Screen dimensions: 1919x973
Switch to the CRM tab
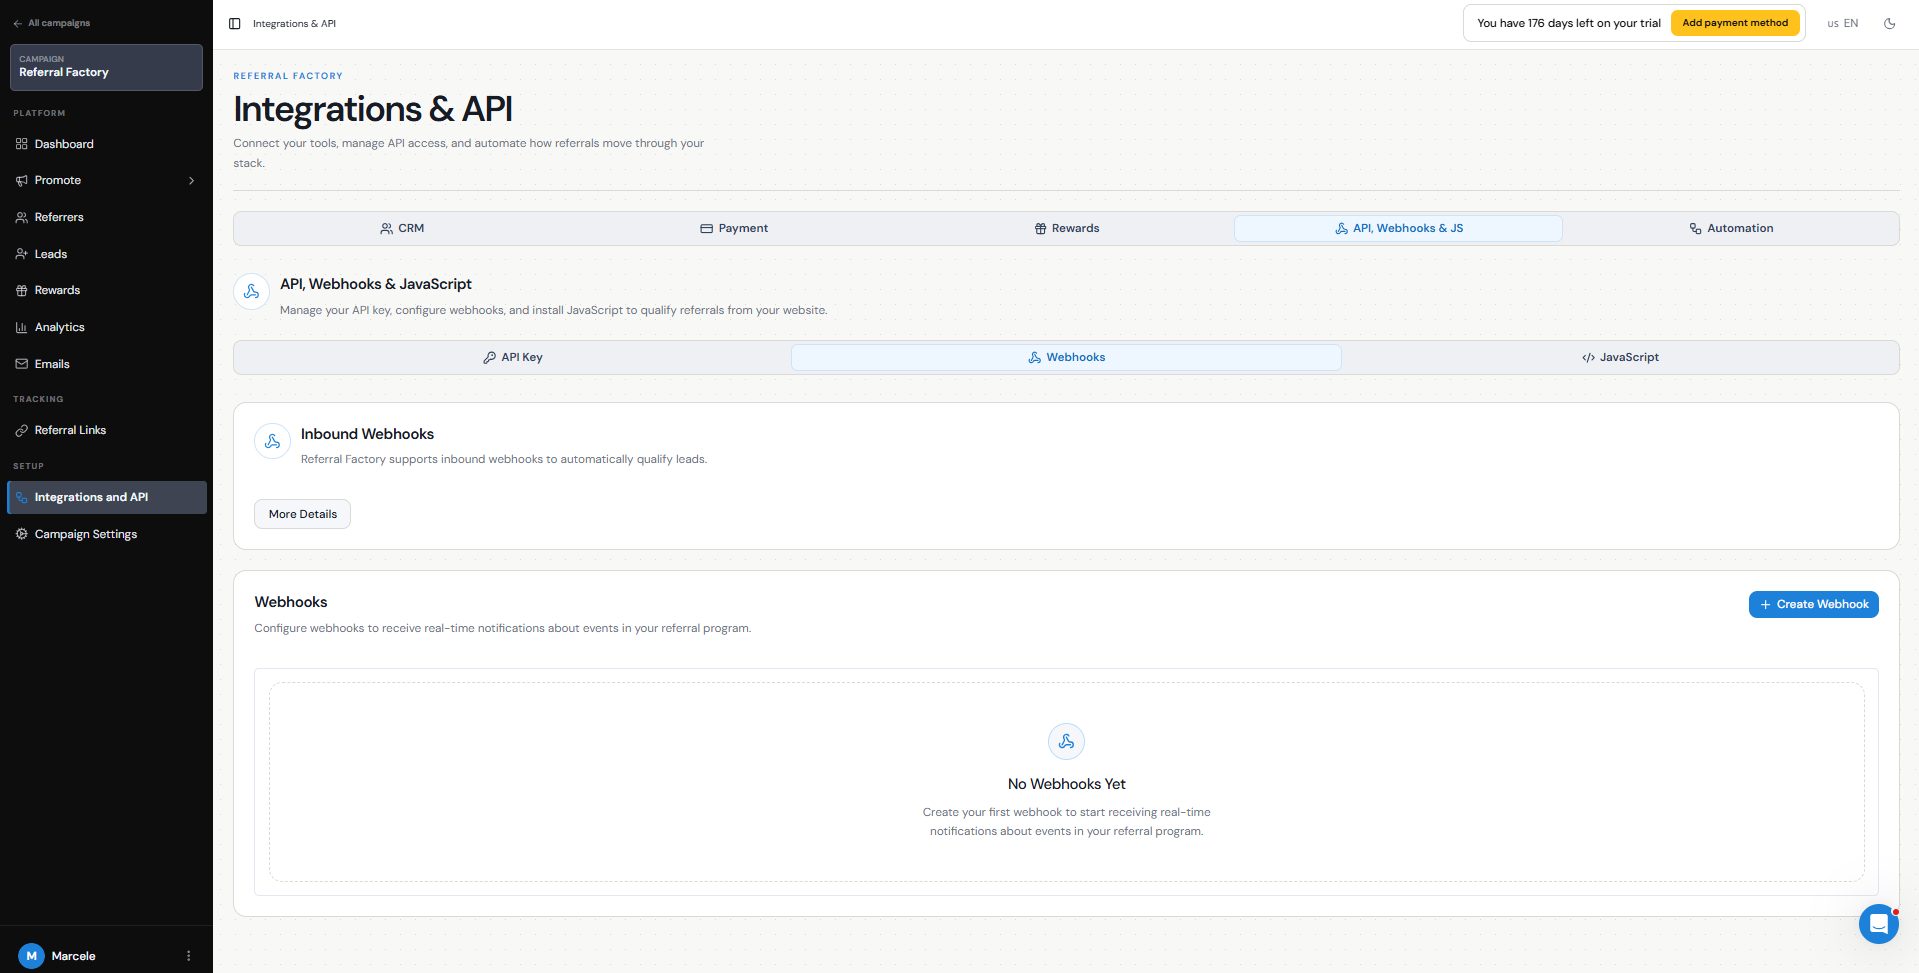[x=402, y=228]
